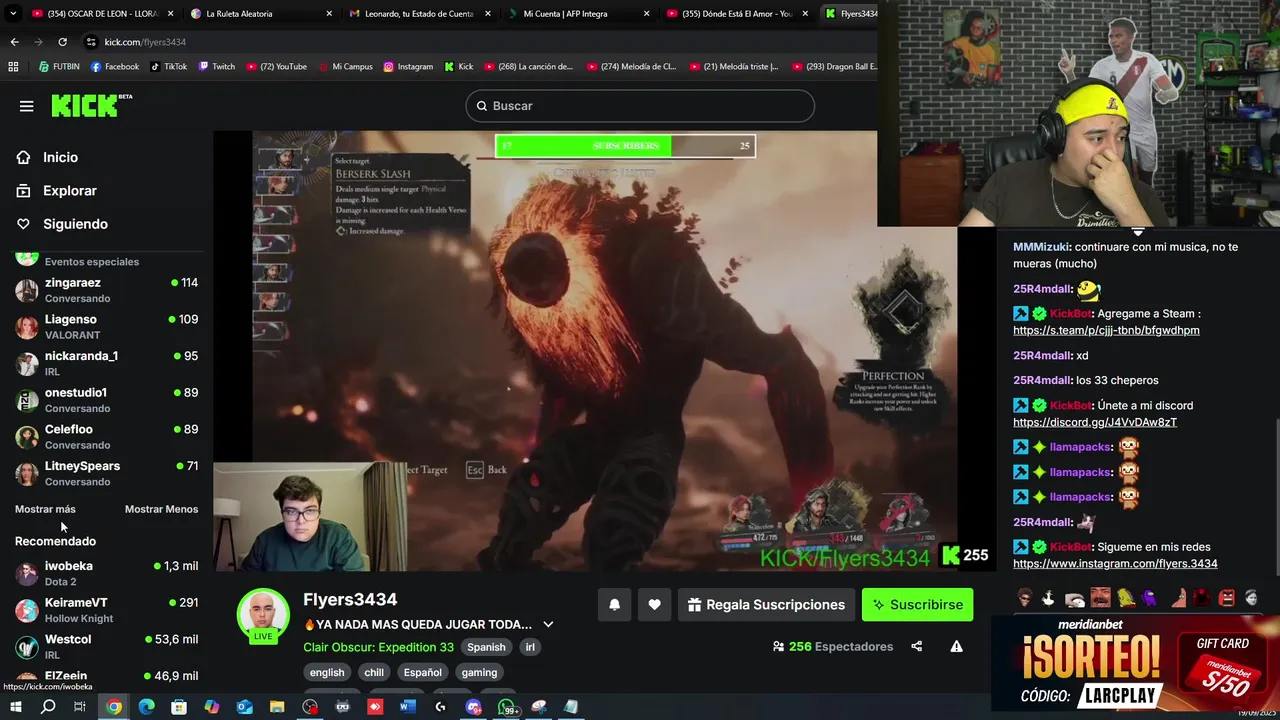This screenshot has height=720, width=1280.
Task: Open the Kick hamburger sidebar menu
Action: tap(27, 106)
